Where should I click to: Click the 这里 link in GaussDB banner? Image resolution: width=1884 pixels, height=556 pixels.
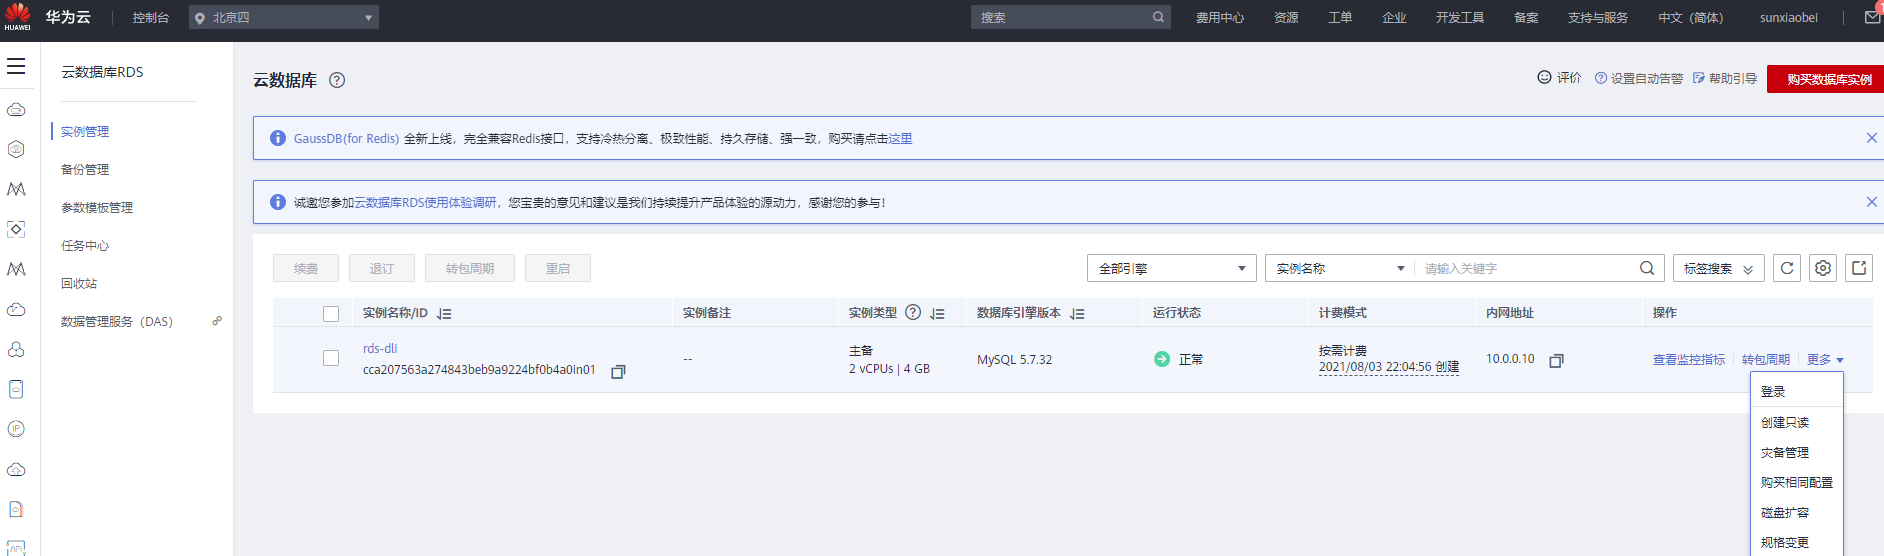coord(900,138)
